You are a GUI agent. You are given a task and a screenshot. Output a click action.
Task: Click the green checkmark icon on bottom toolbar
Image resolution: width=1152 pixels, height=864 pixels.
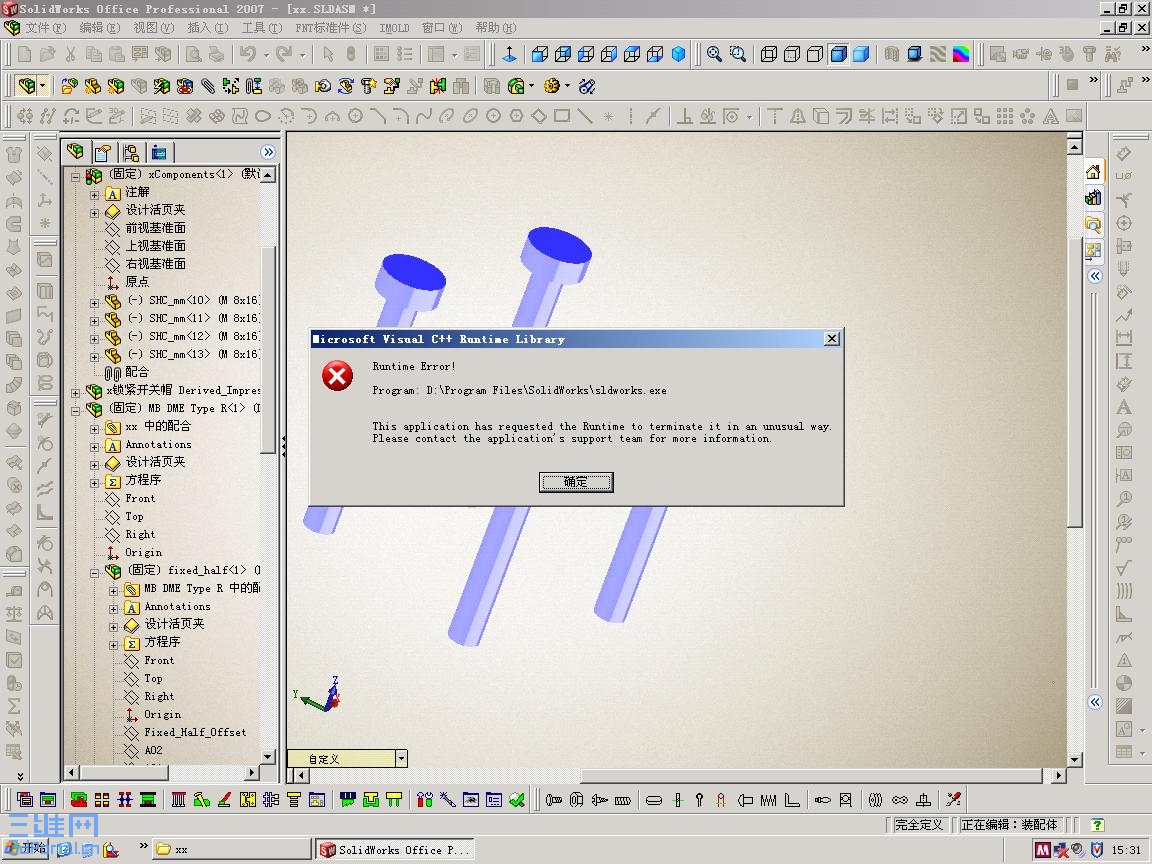517,799
